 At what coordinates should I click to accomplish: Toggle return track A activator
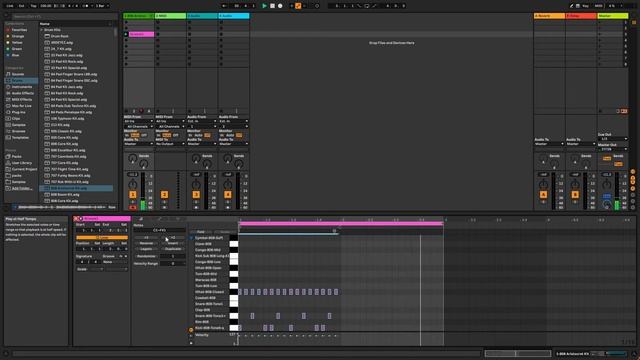pos(543,195)
